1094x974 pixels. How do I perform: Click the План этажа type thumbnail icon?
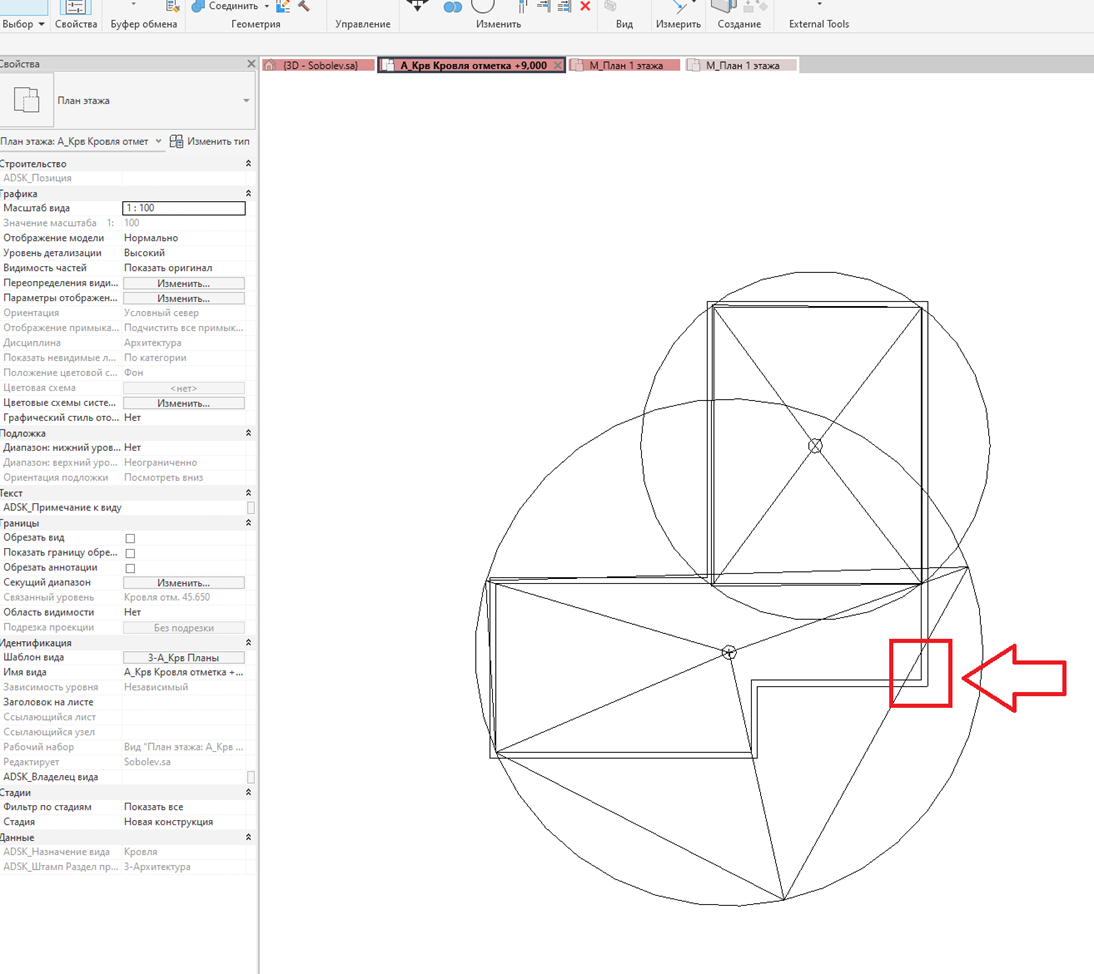(27, 100)
